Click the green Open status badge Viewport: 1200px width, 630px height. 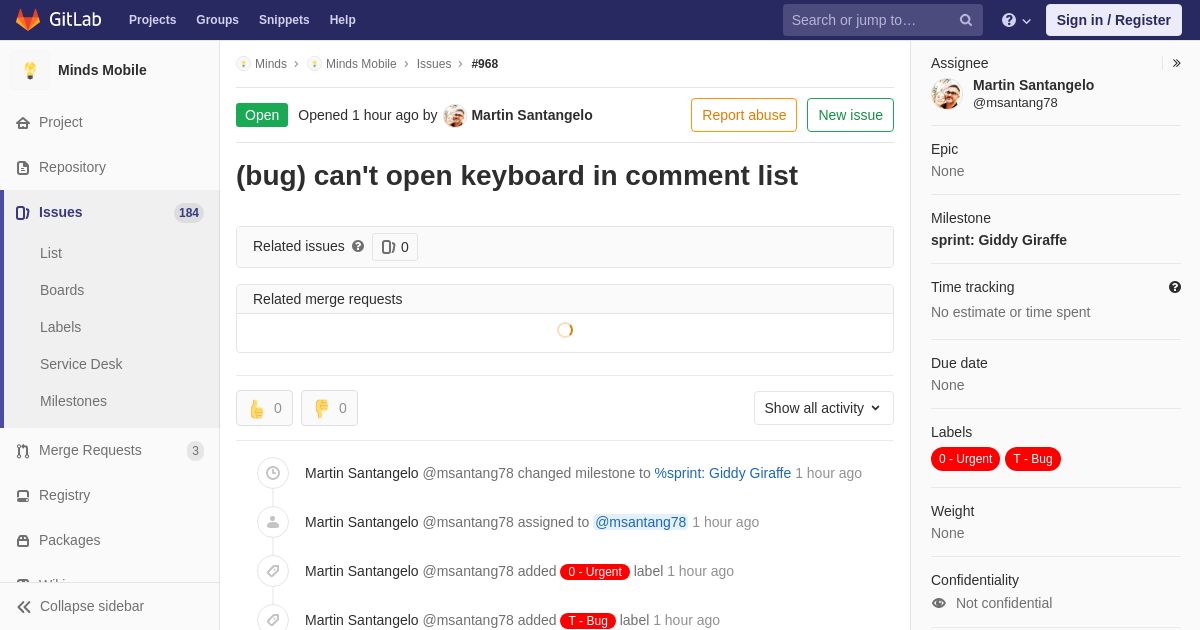262,115
